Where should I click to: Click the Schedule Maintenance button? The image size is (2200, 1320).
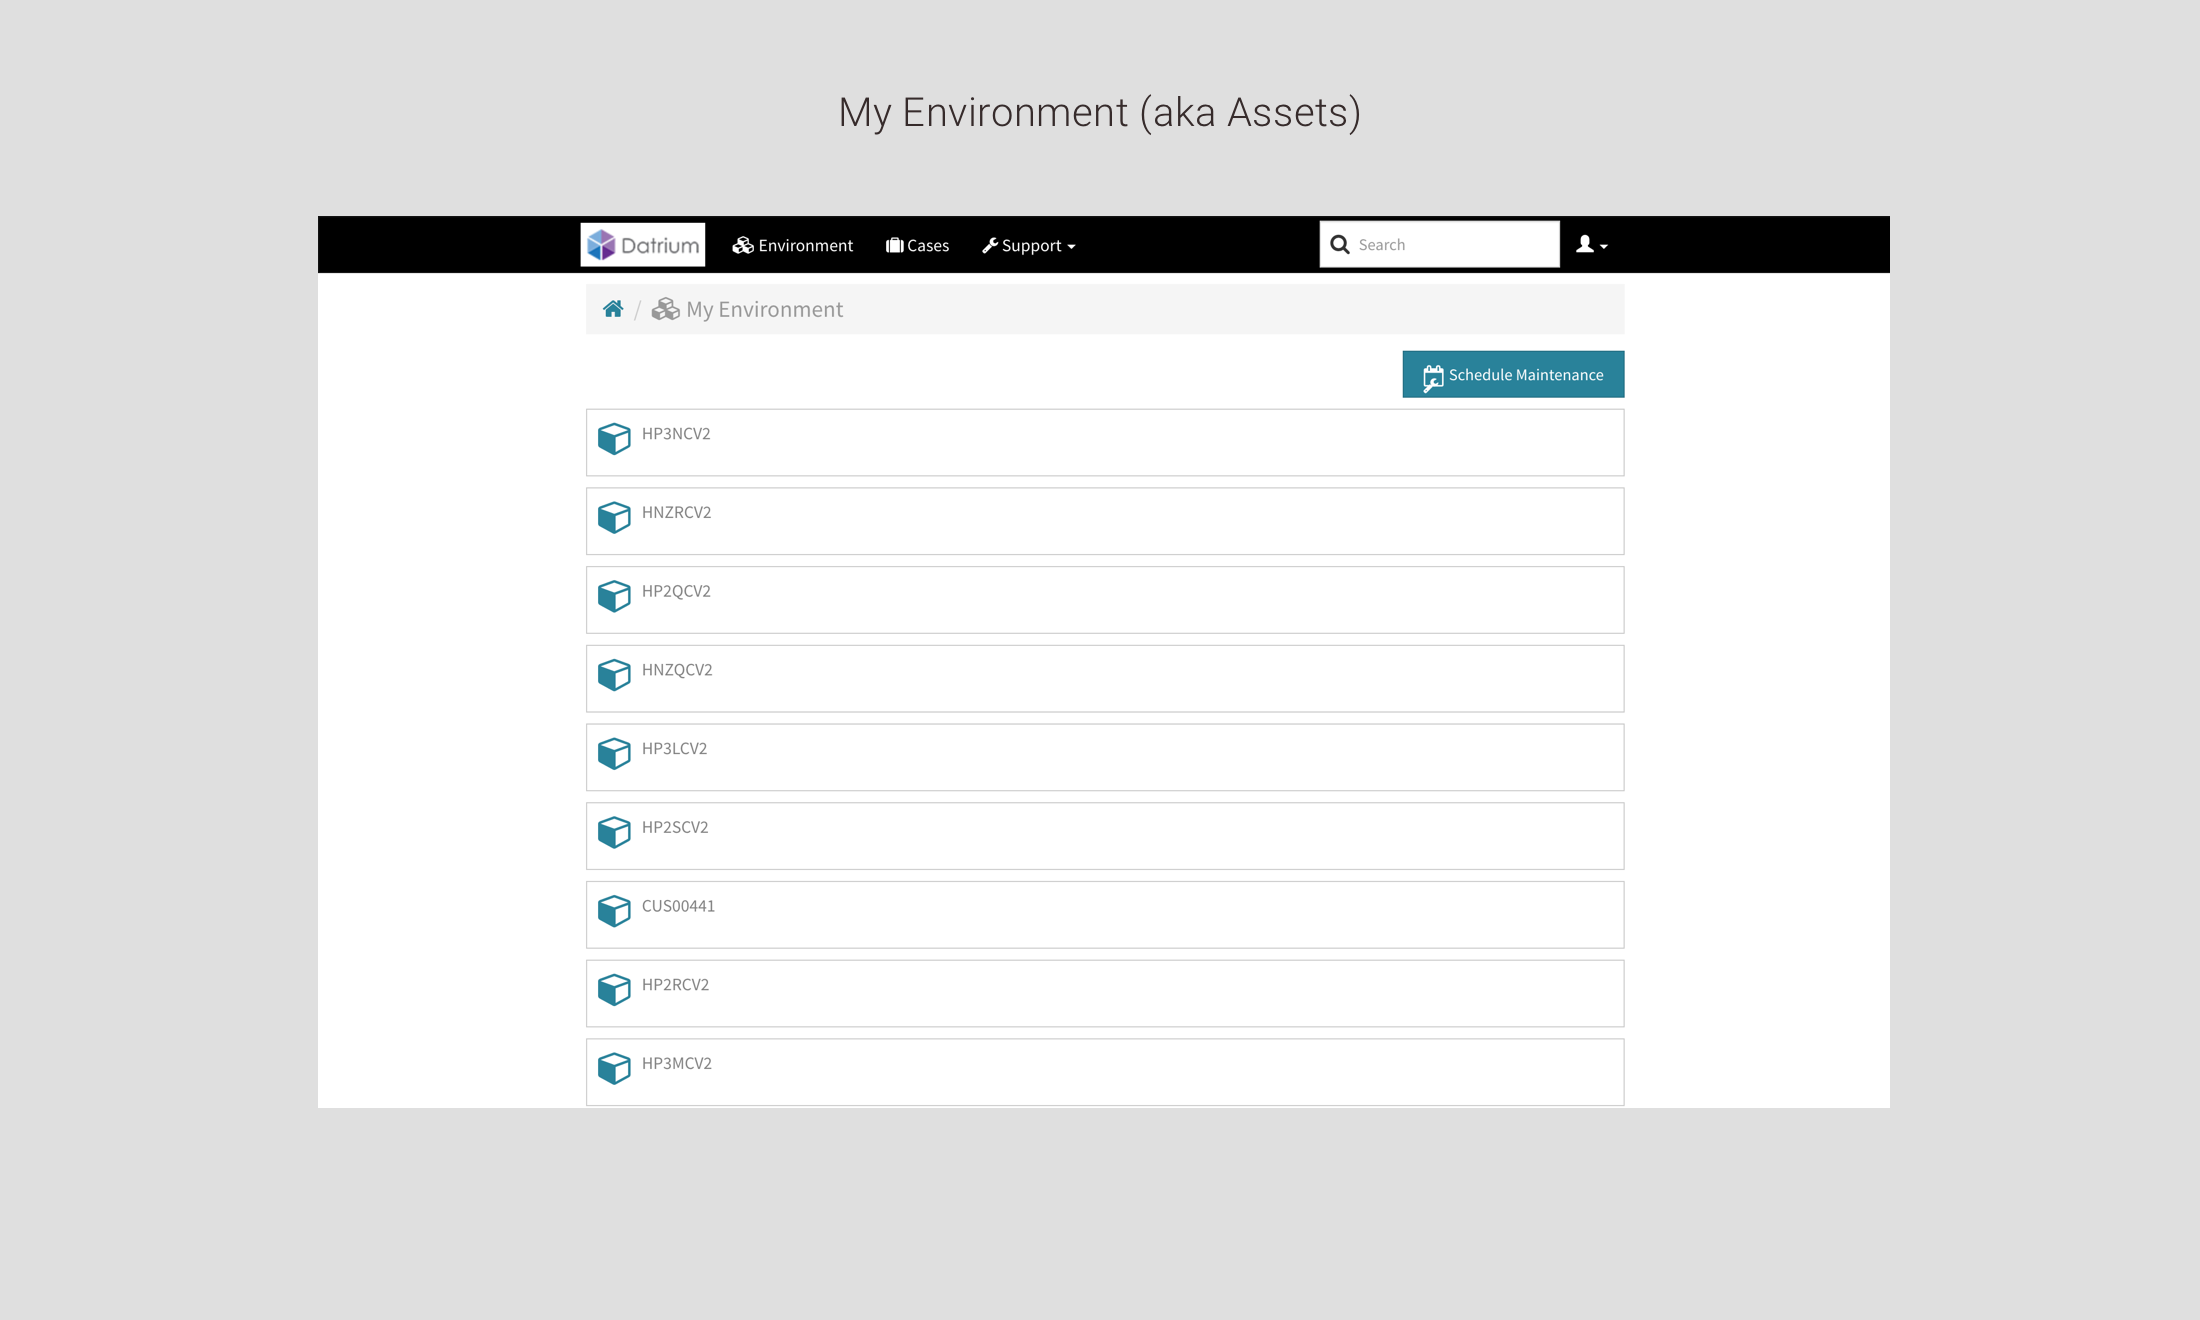[x=1512, y=374]
